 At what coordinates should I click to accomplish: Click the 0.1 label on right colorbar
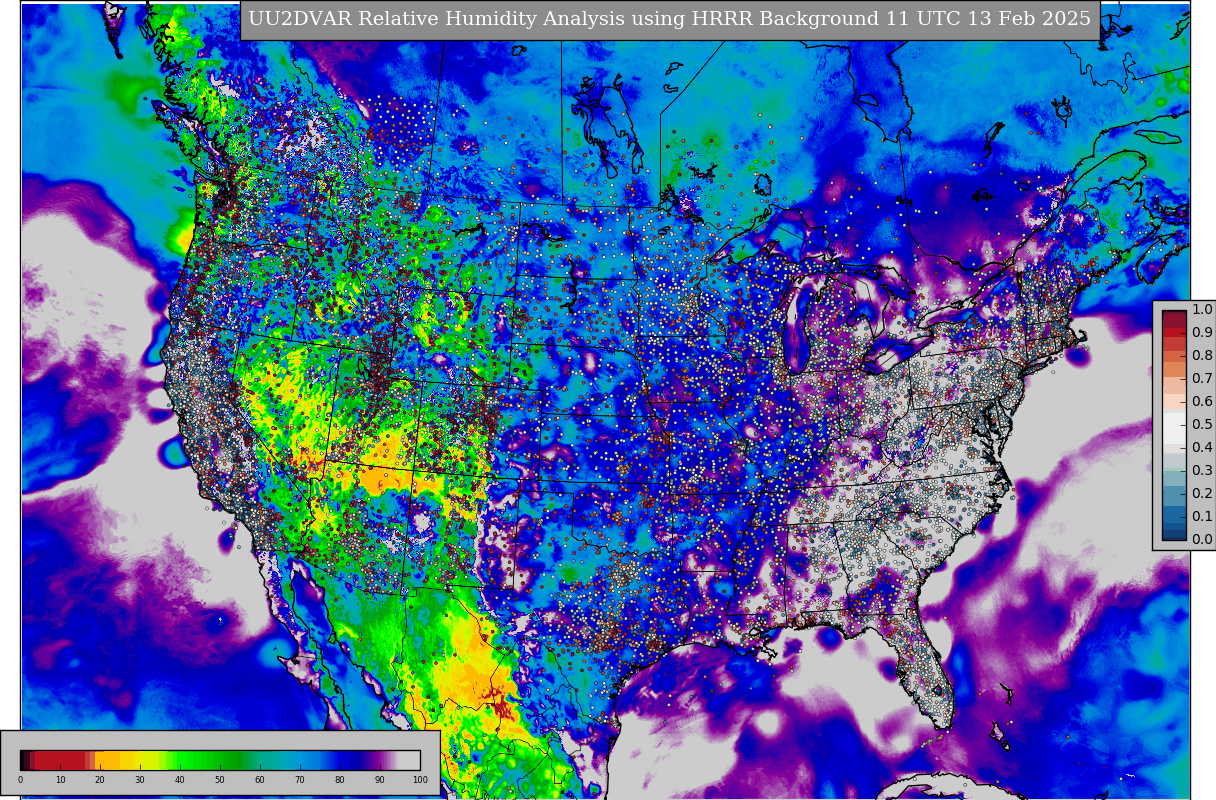[1202, 516]
